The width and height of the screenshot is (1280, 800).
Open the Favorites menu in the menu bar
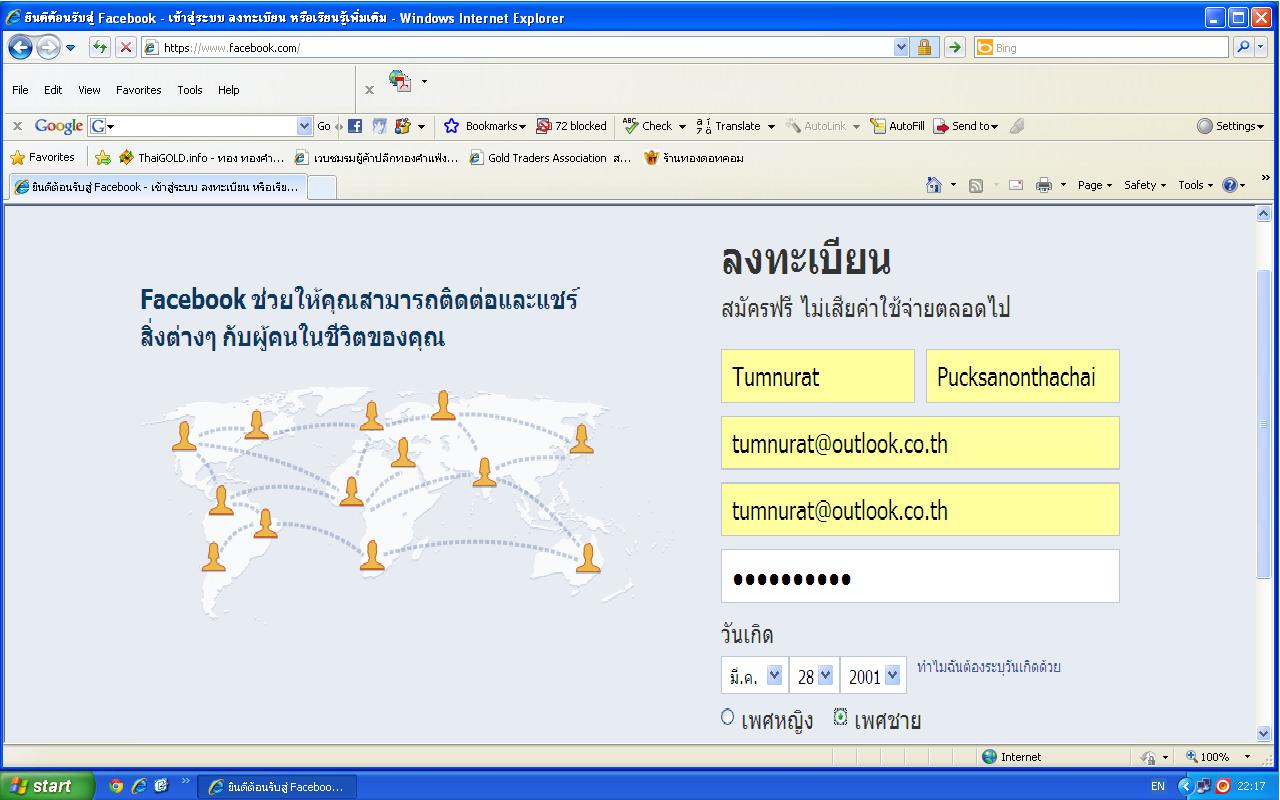click(139, 90)
